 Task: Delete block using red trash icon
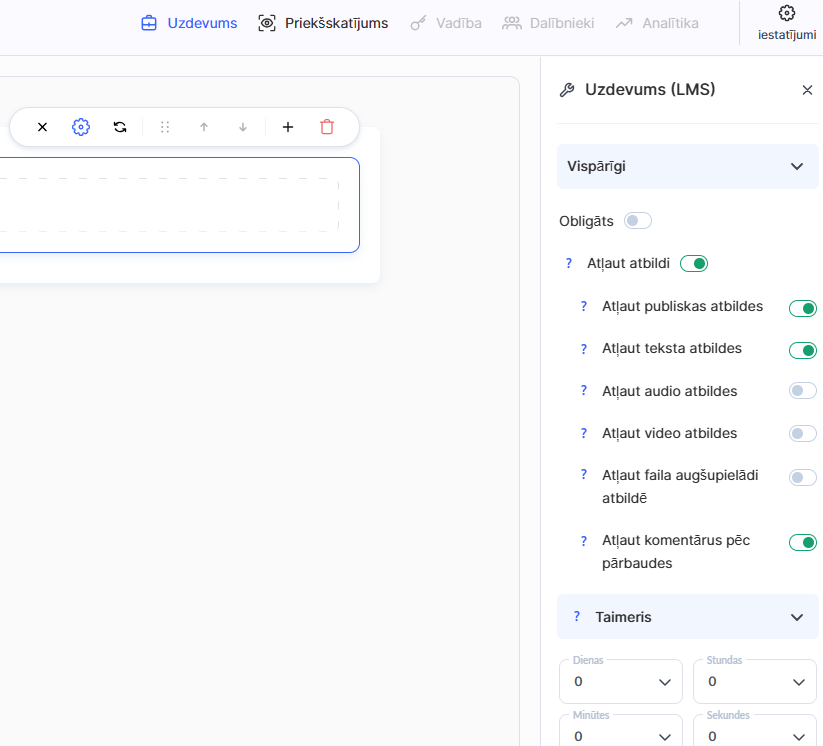click(327, 127)
